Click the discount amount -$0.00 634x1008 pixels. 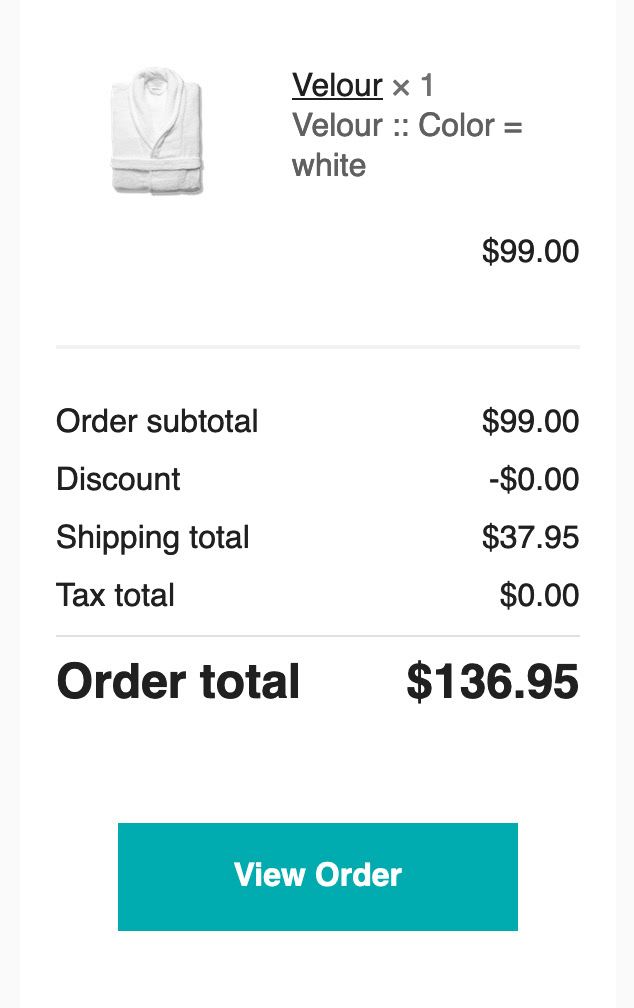[534, 480]
